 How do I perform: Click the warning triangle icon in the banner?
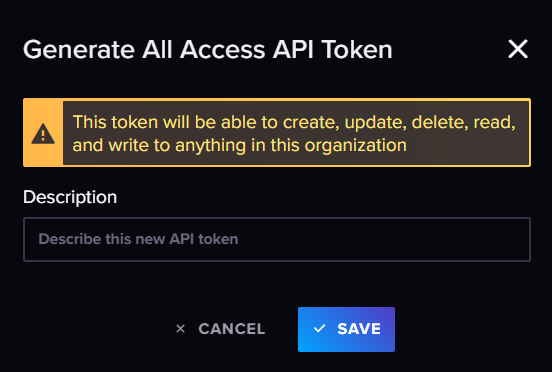43,134
